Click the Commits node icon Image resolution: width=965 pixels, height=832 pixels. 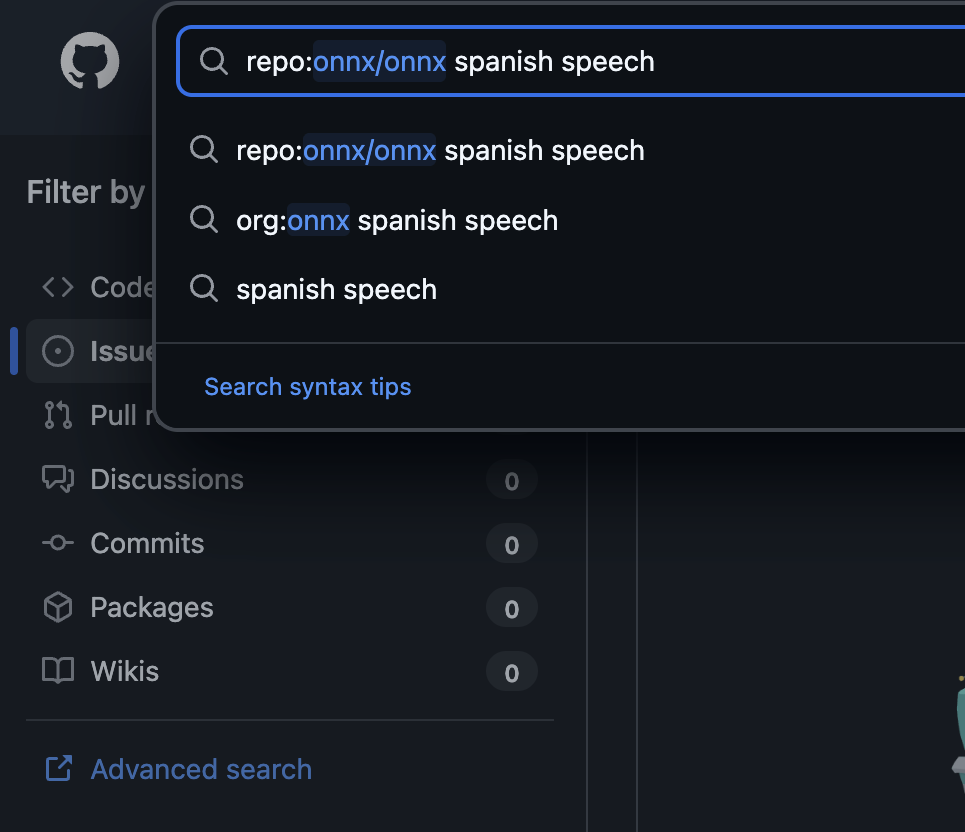(x=58, y=543)
